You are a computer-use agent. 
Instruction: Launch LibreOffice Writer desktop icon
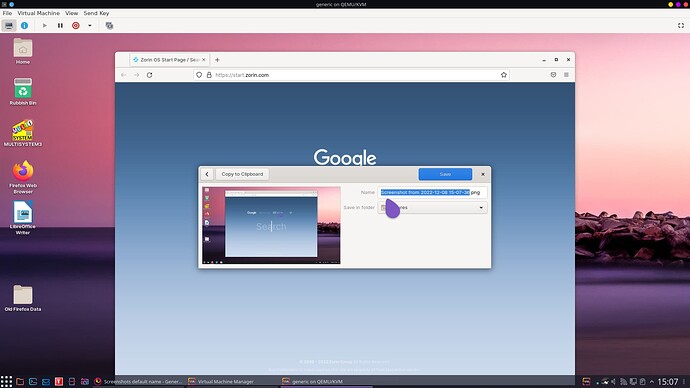point(23,218)
